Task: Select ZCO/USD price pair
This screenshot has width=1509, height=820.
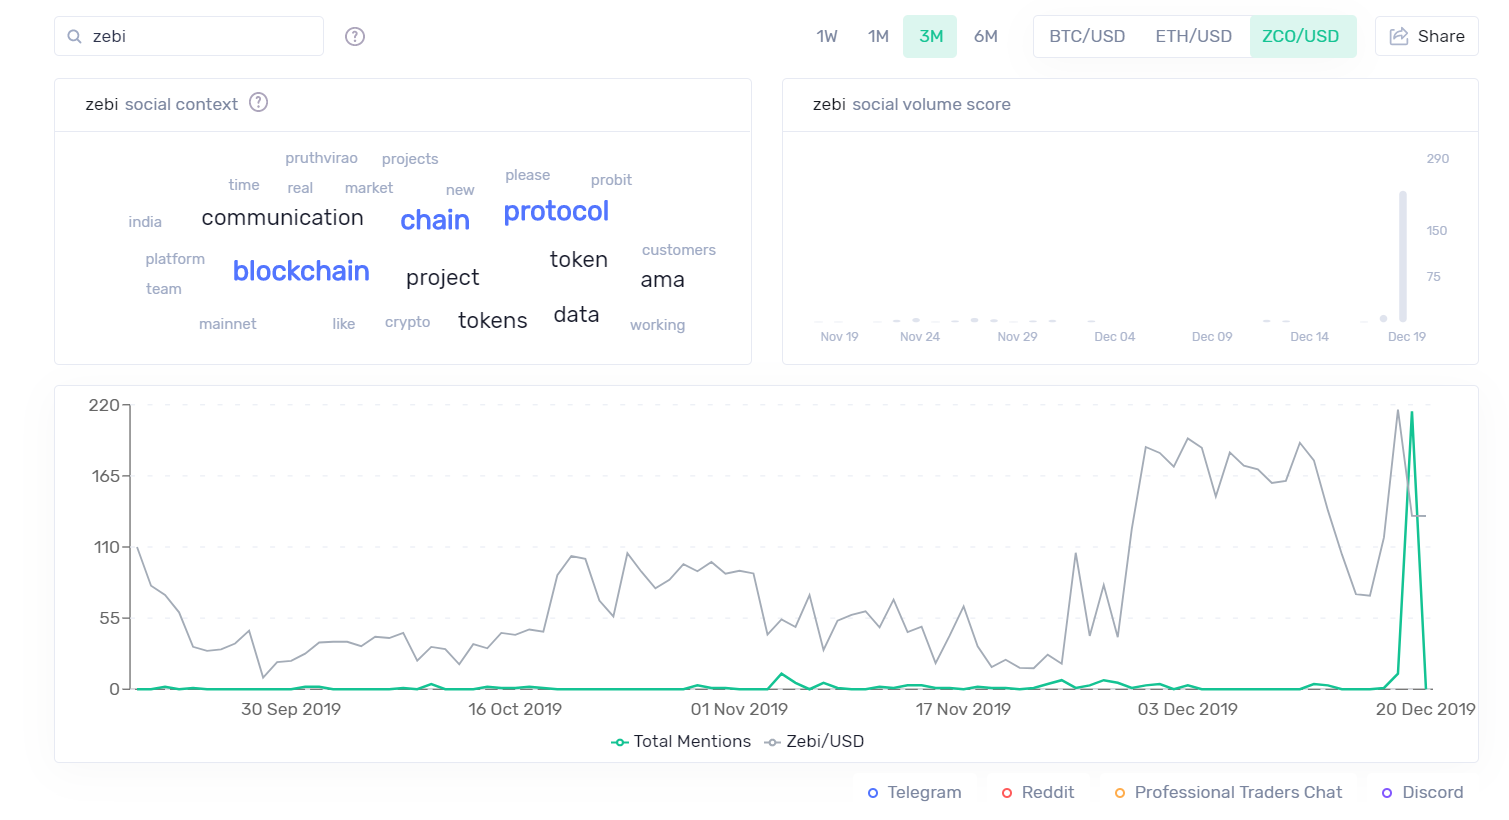Action: click(1301, 36)
